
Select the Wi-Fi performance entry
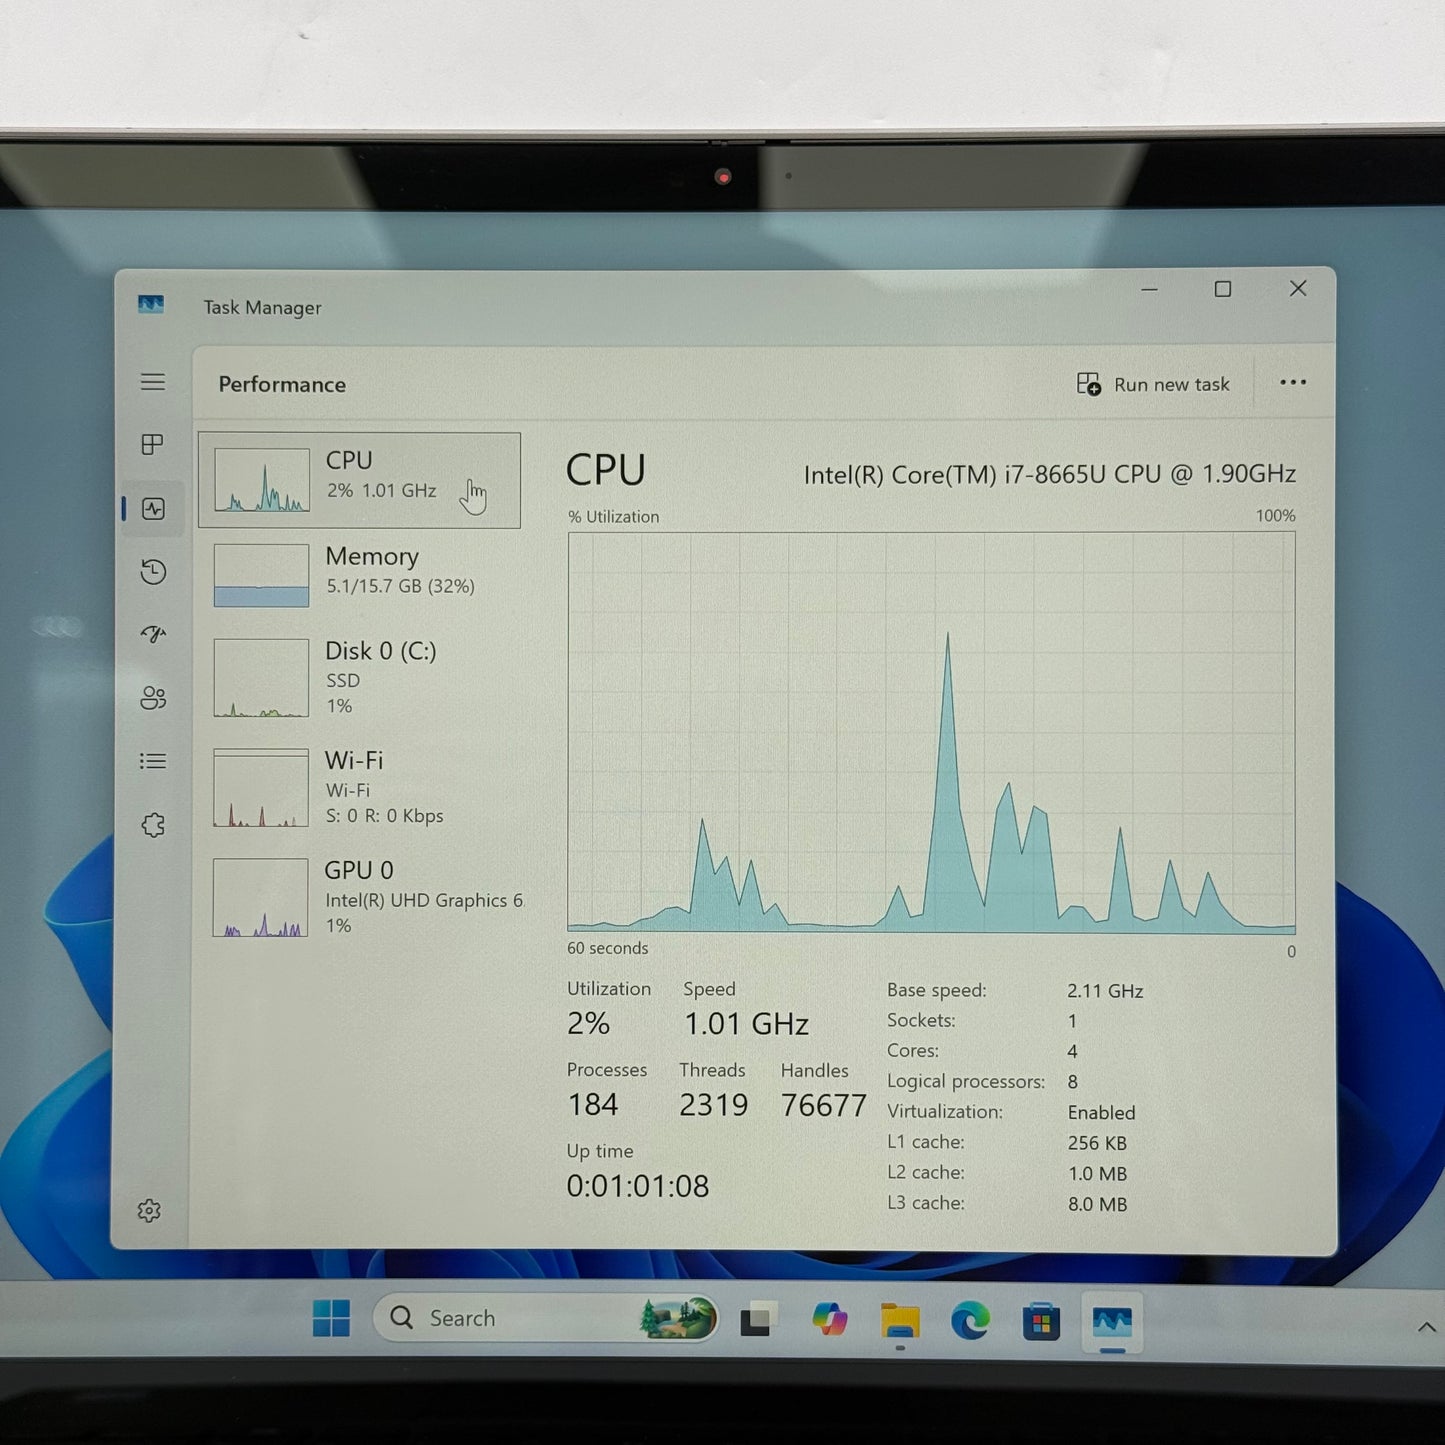tap(360, 788)
